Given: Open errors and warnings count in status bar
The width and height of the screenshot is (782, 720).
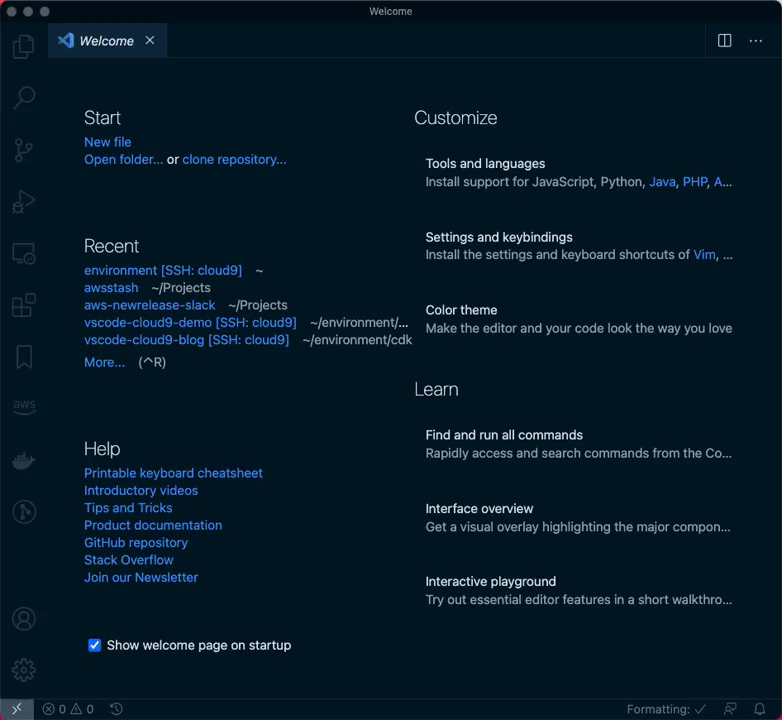Looking at the screenshot, I should [68, 709].
